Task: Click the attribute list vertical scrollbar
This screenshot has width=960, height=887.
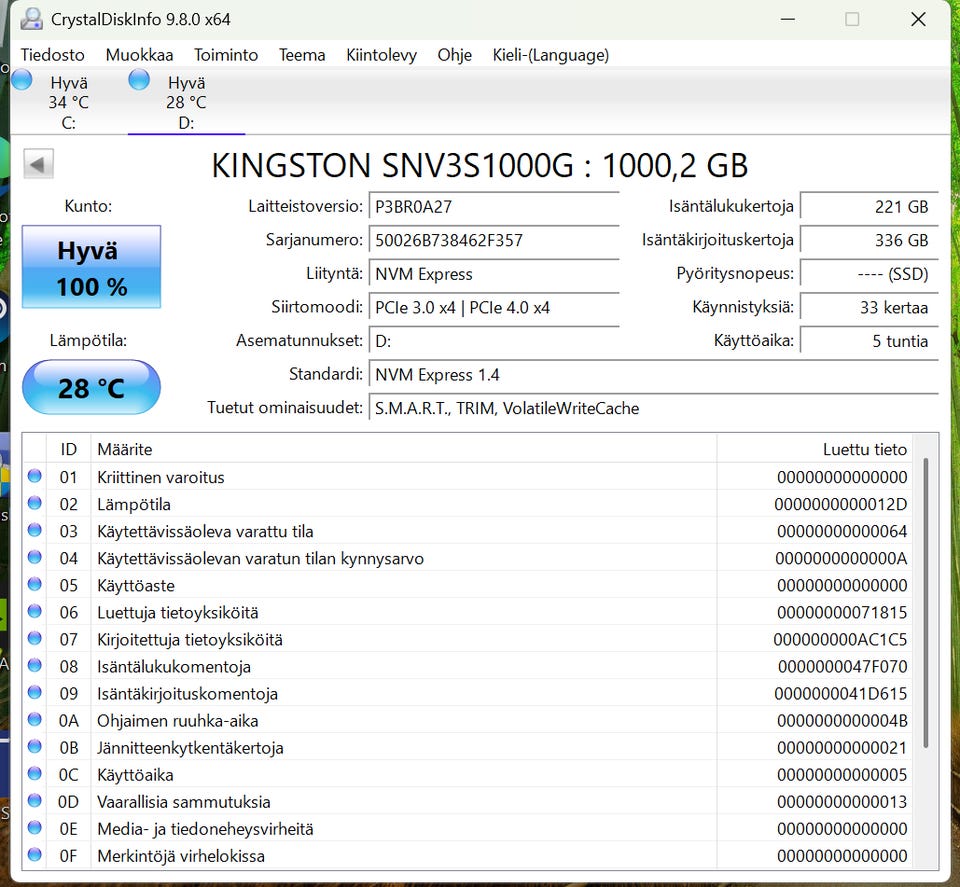Action: [x=926, y=600]
